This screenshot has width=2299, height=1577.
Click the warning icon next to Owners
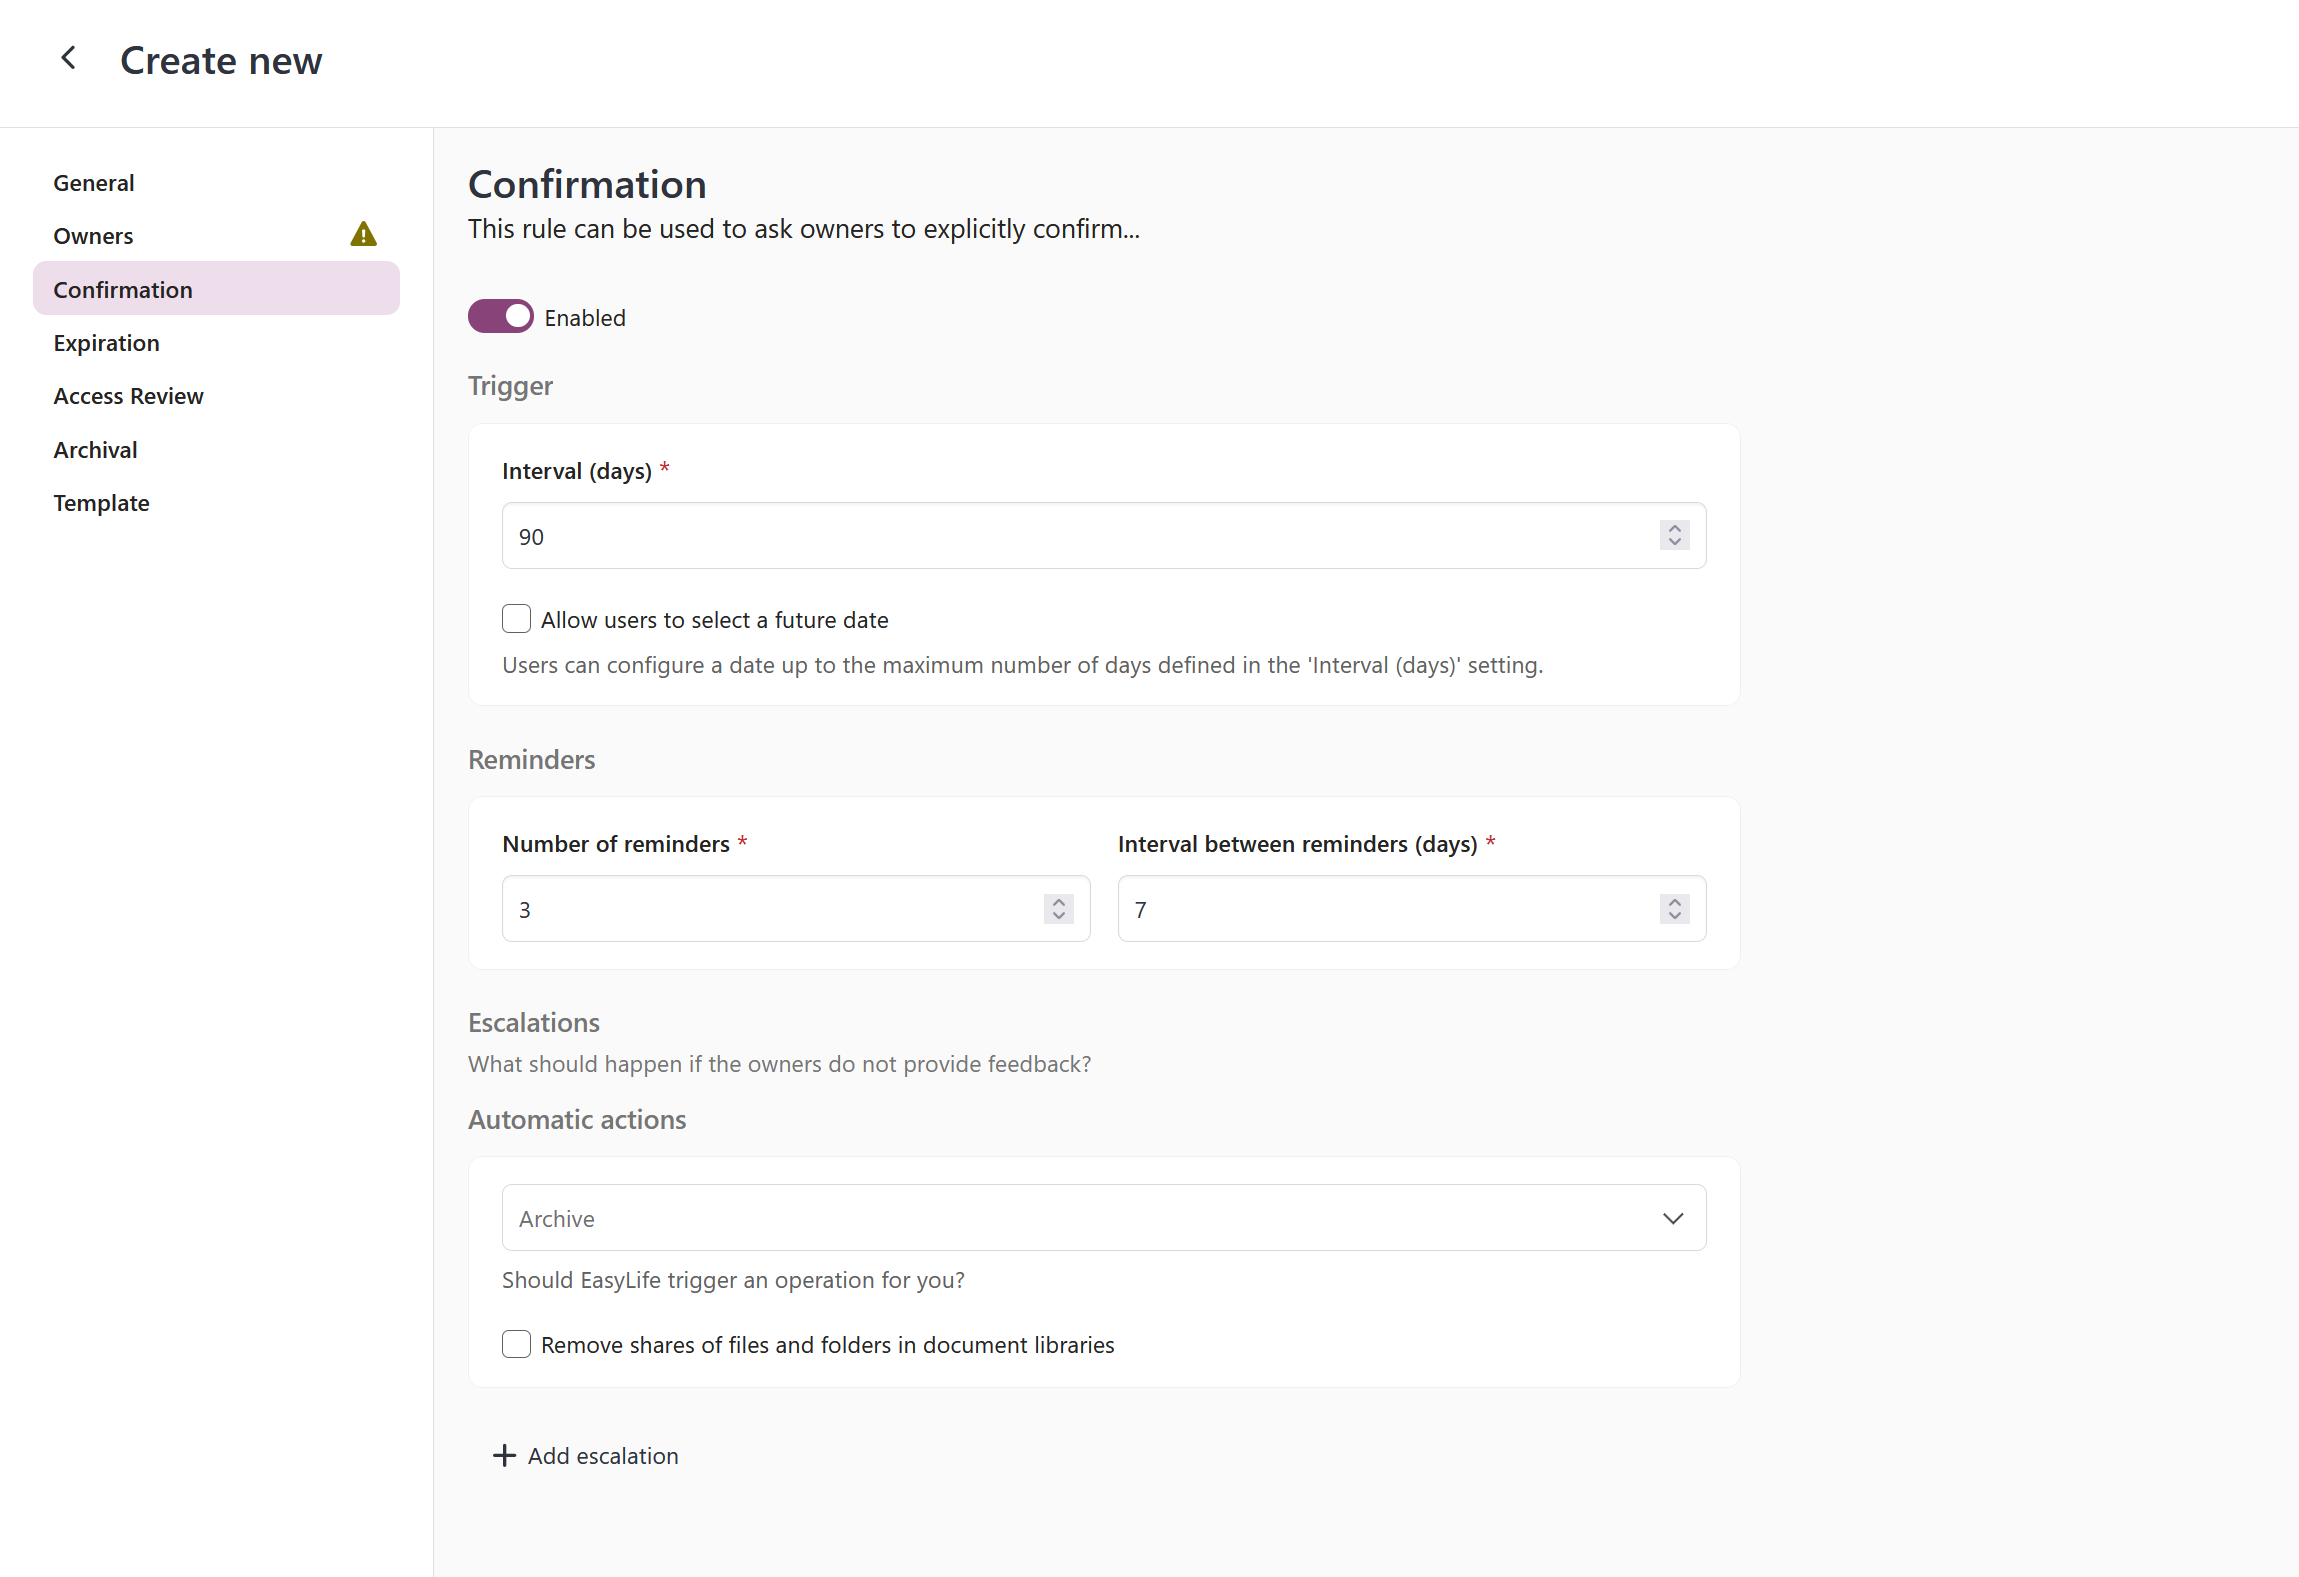coord(364,235)
